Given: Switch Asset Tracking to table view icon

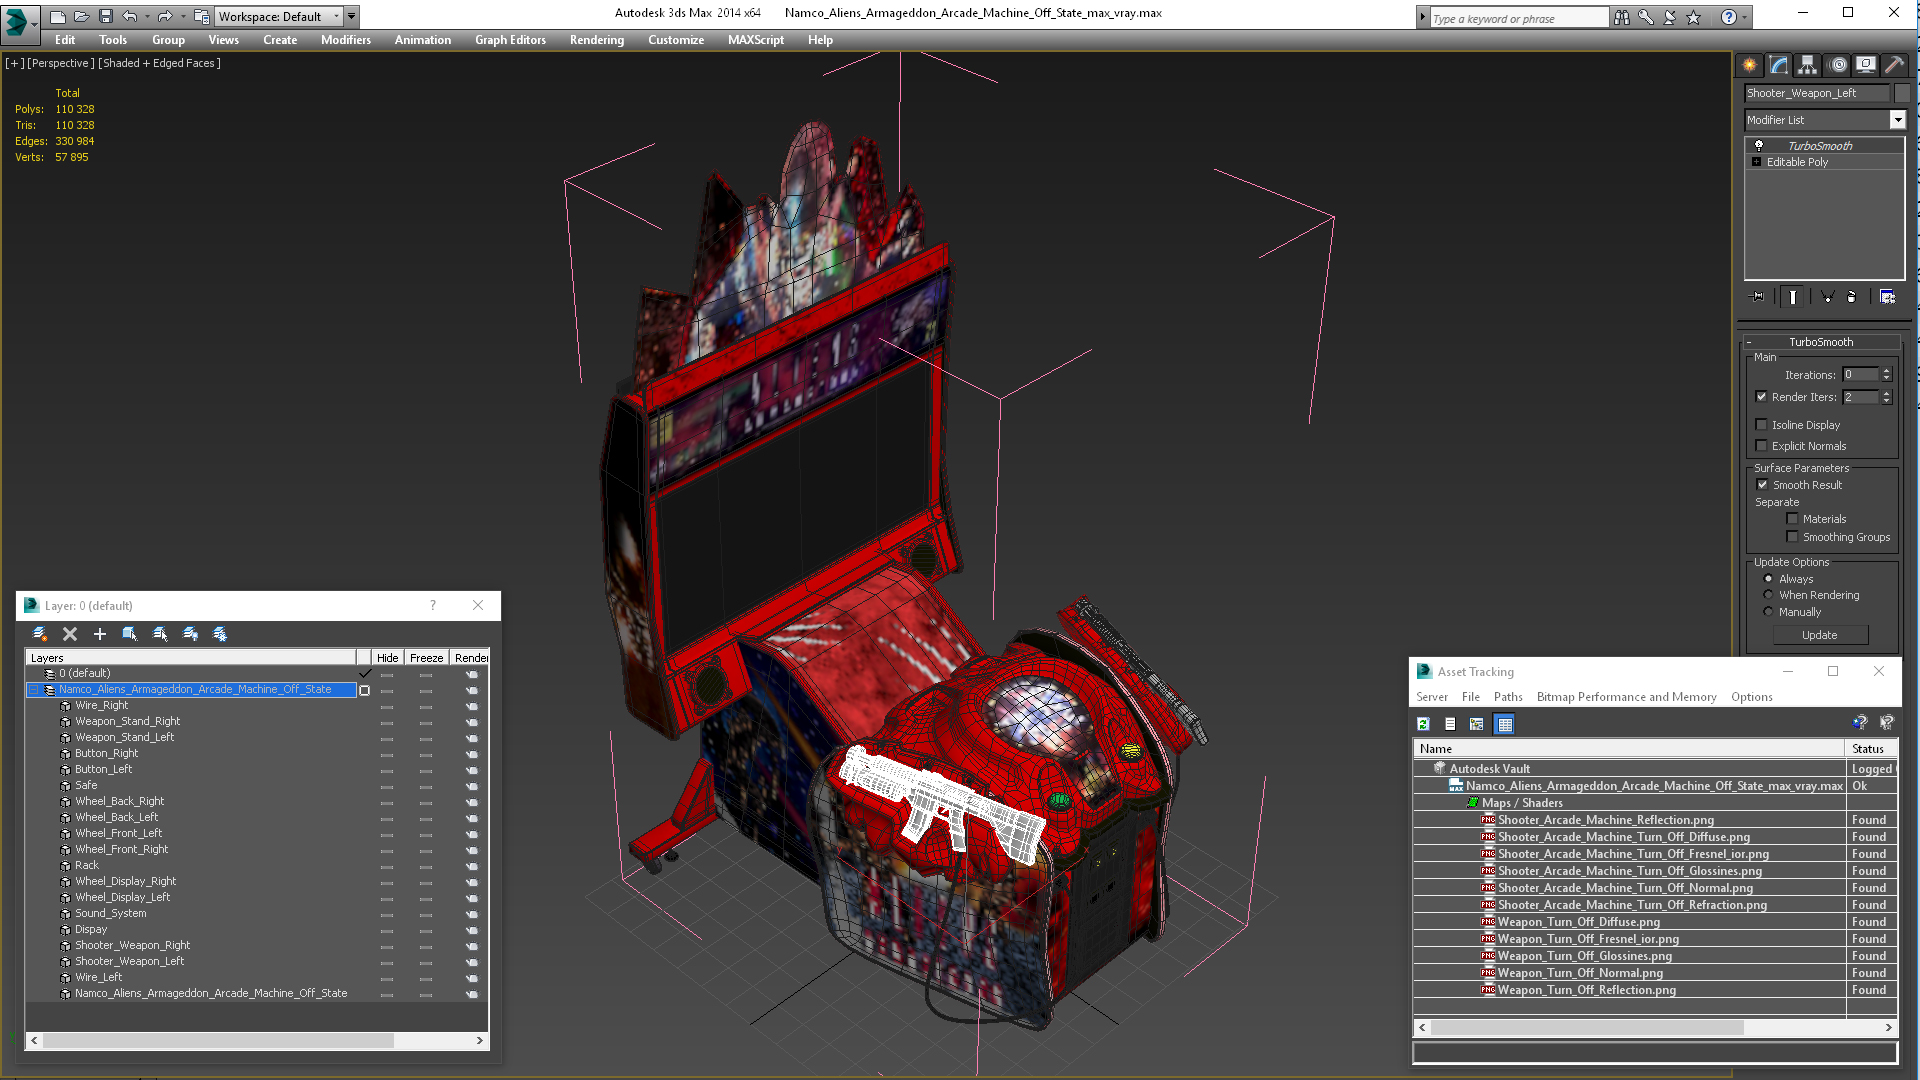Looking at the screenshot, I should 1505,724.
